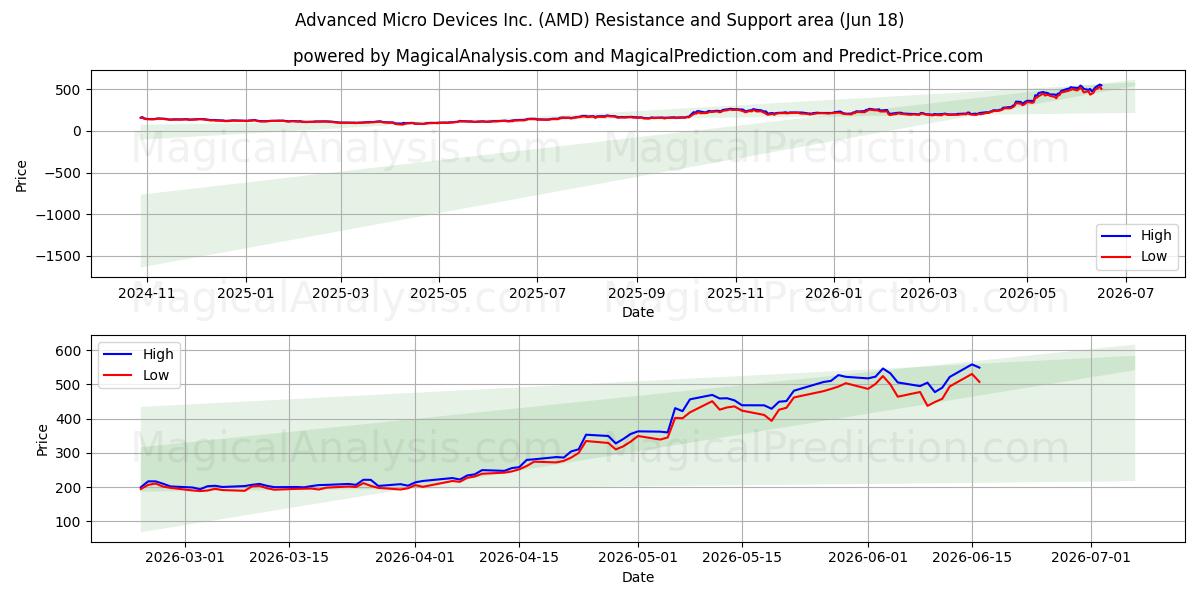Image resolution: width=1200 pixels, height=600 pixels.
Task: Click the '2026-04-15' date tick label
Action: point(519,558)
